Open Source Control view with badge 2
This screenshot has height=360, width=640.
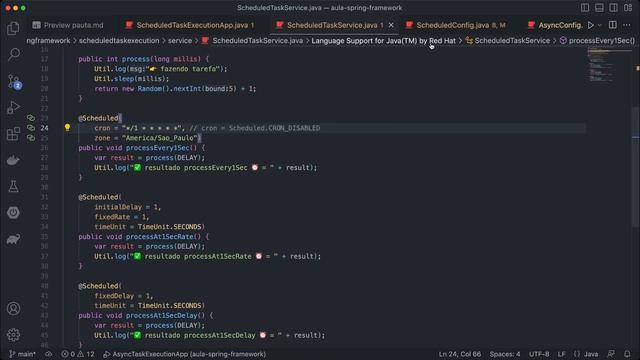14,81
